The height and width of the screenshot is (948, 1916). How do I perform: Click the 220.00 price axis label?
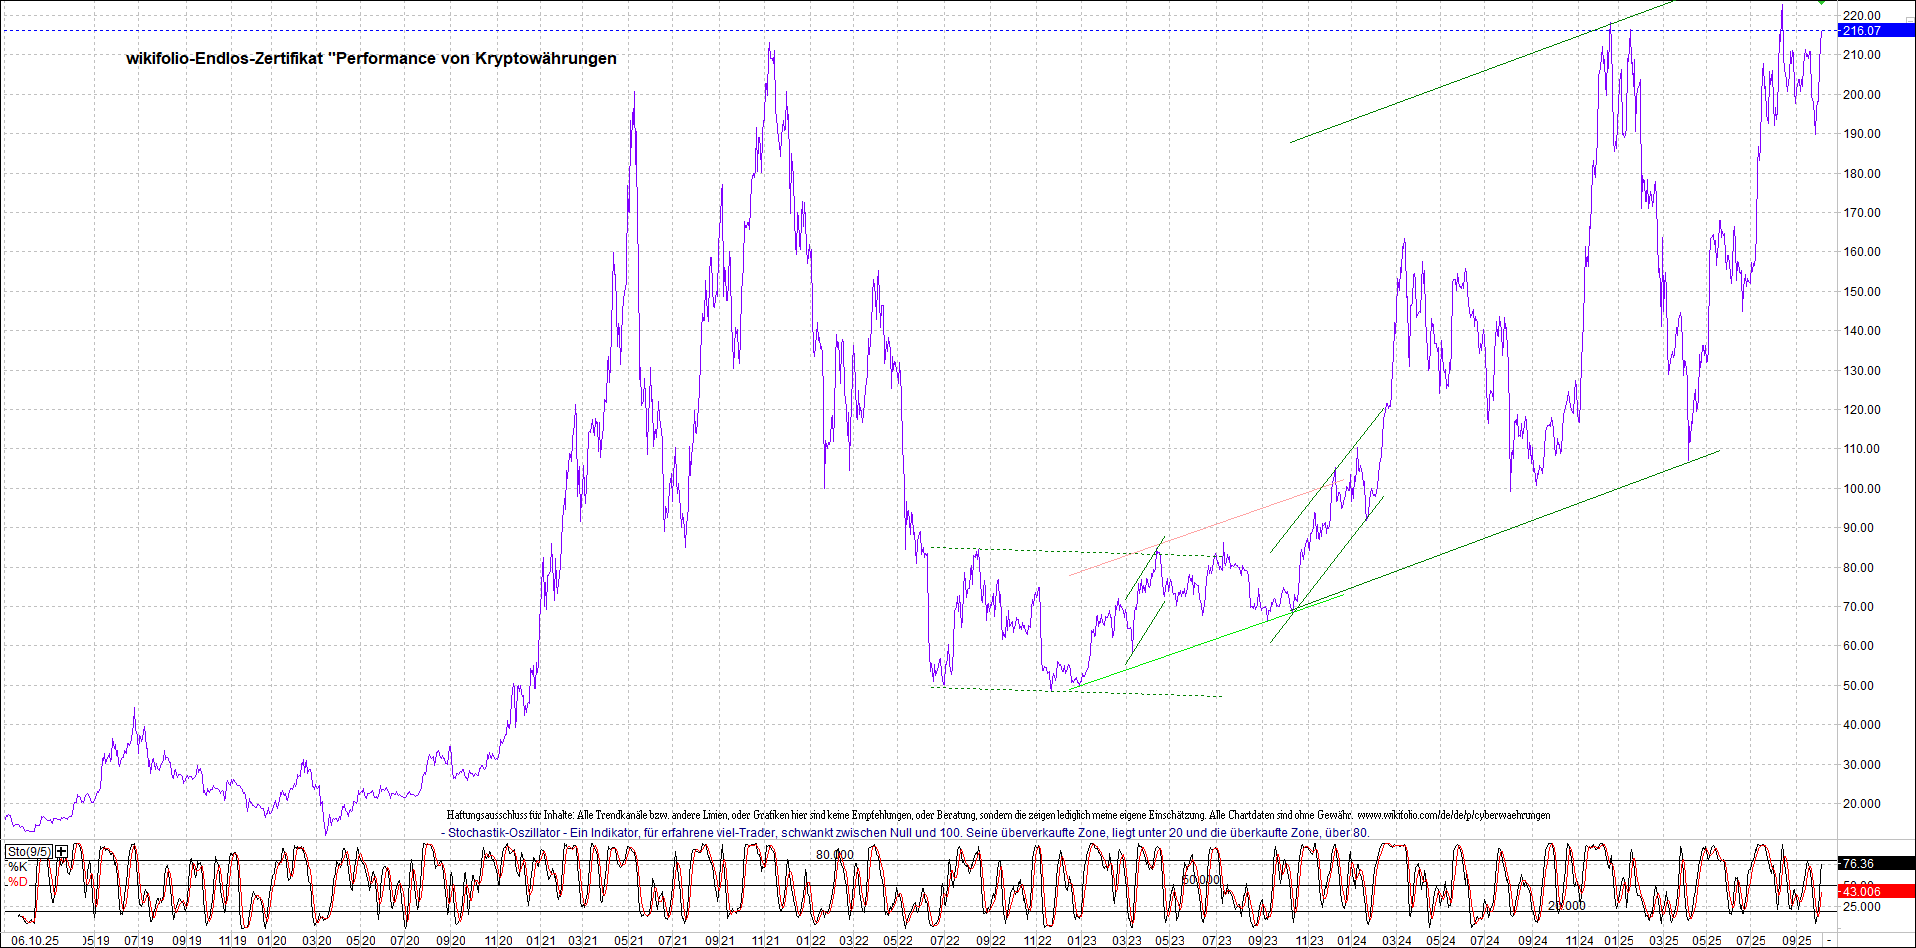tap(1861, 16)
